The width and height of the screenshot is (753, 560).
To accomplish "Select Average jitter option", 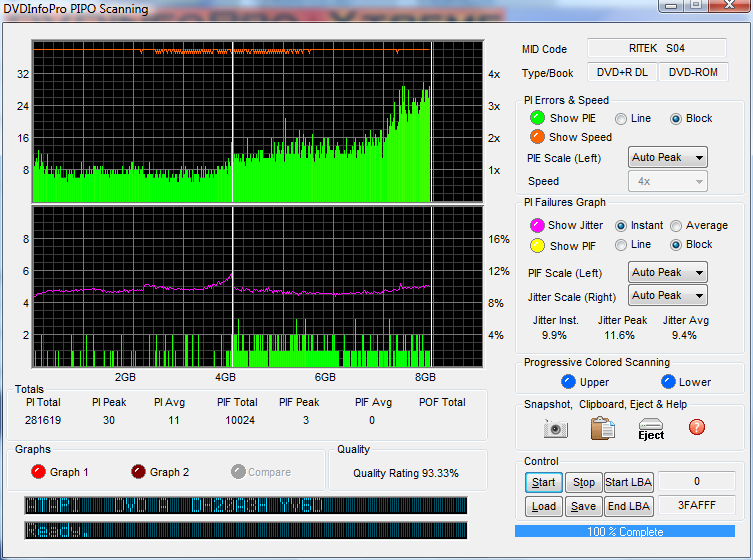I will click(676, 226).
